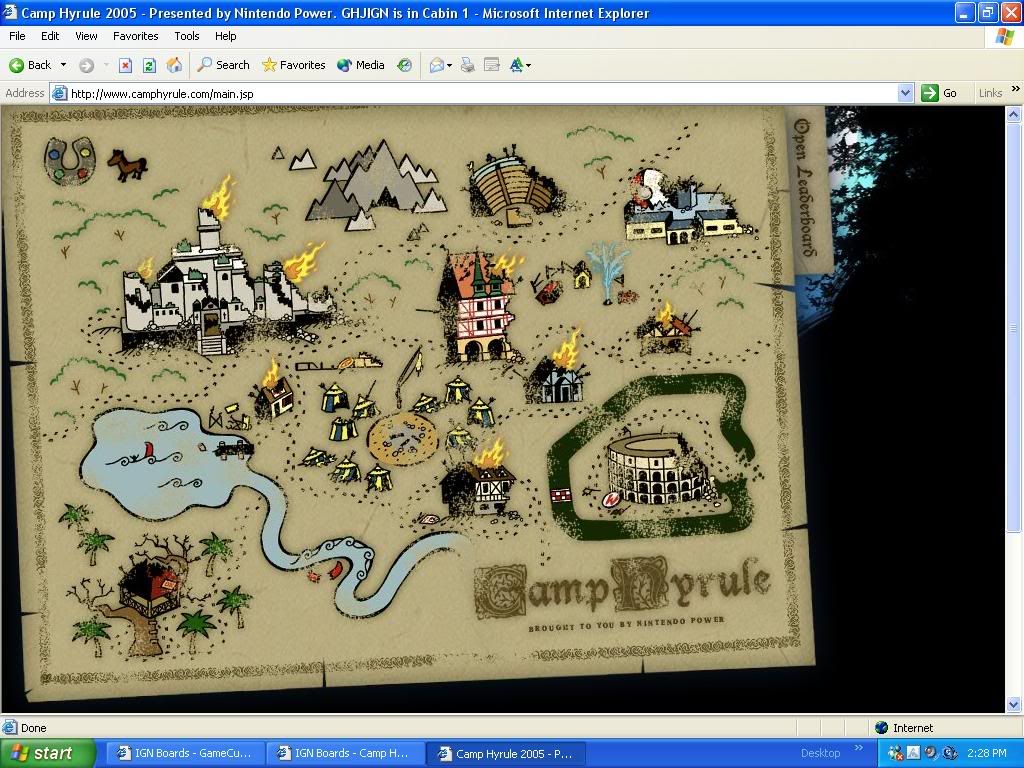Click the brown horse on the map
The width and height of the screenshot is (1024, 768).
127,165
